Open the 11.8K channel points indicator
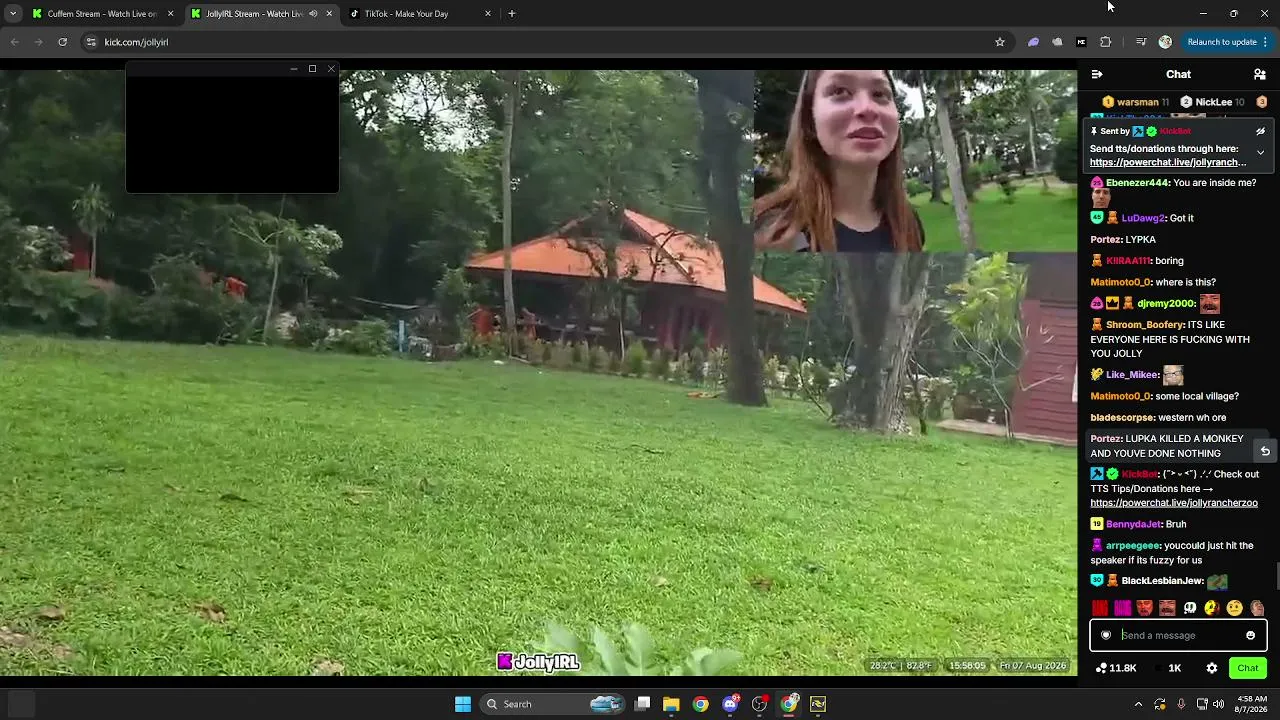1280x720 pixels. (x=1116, y=668)
